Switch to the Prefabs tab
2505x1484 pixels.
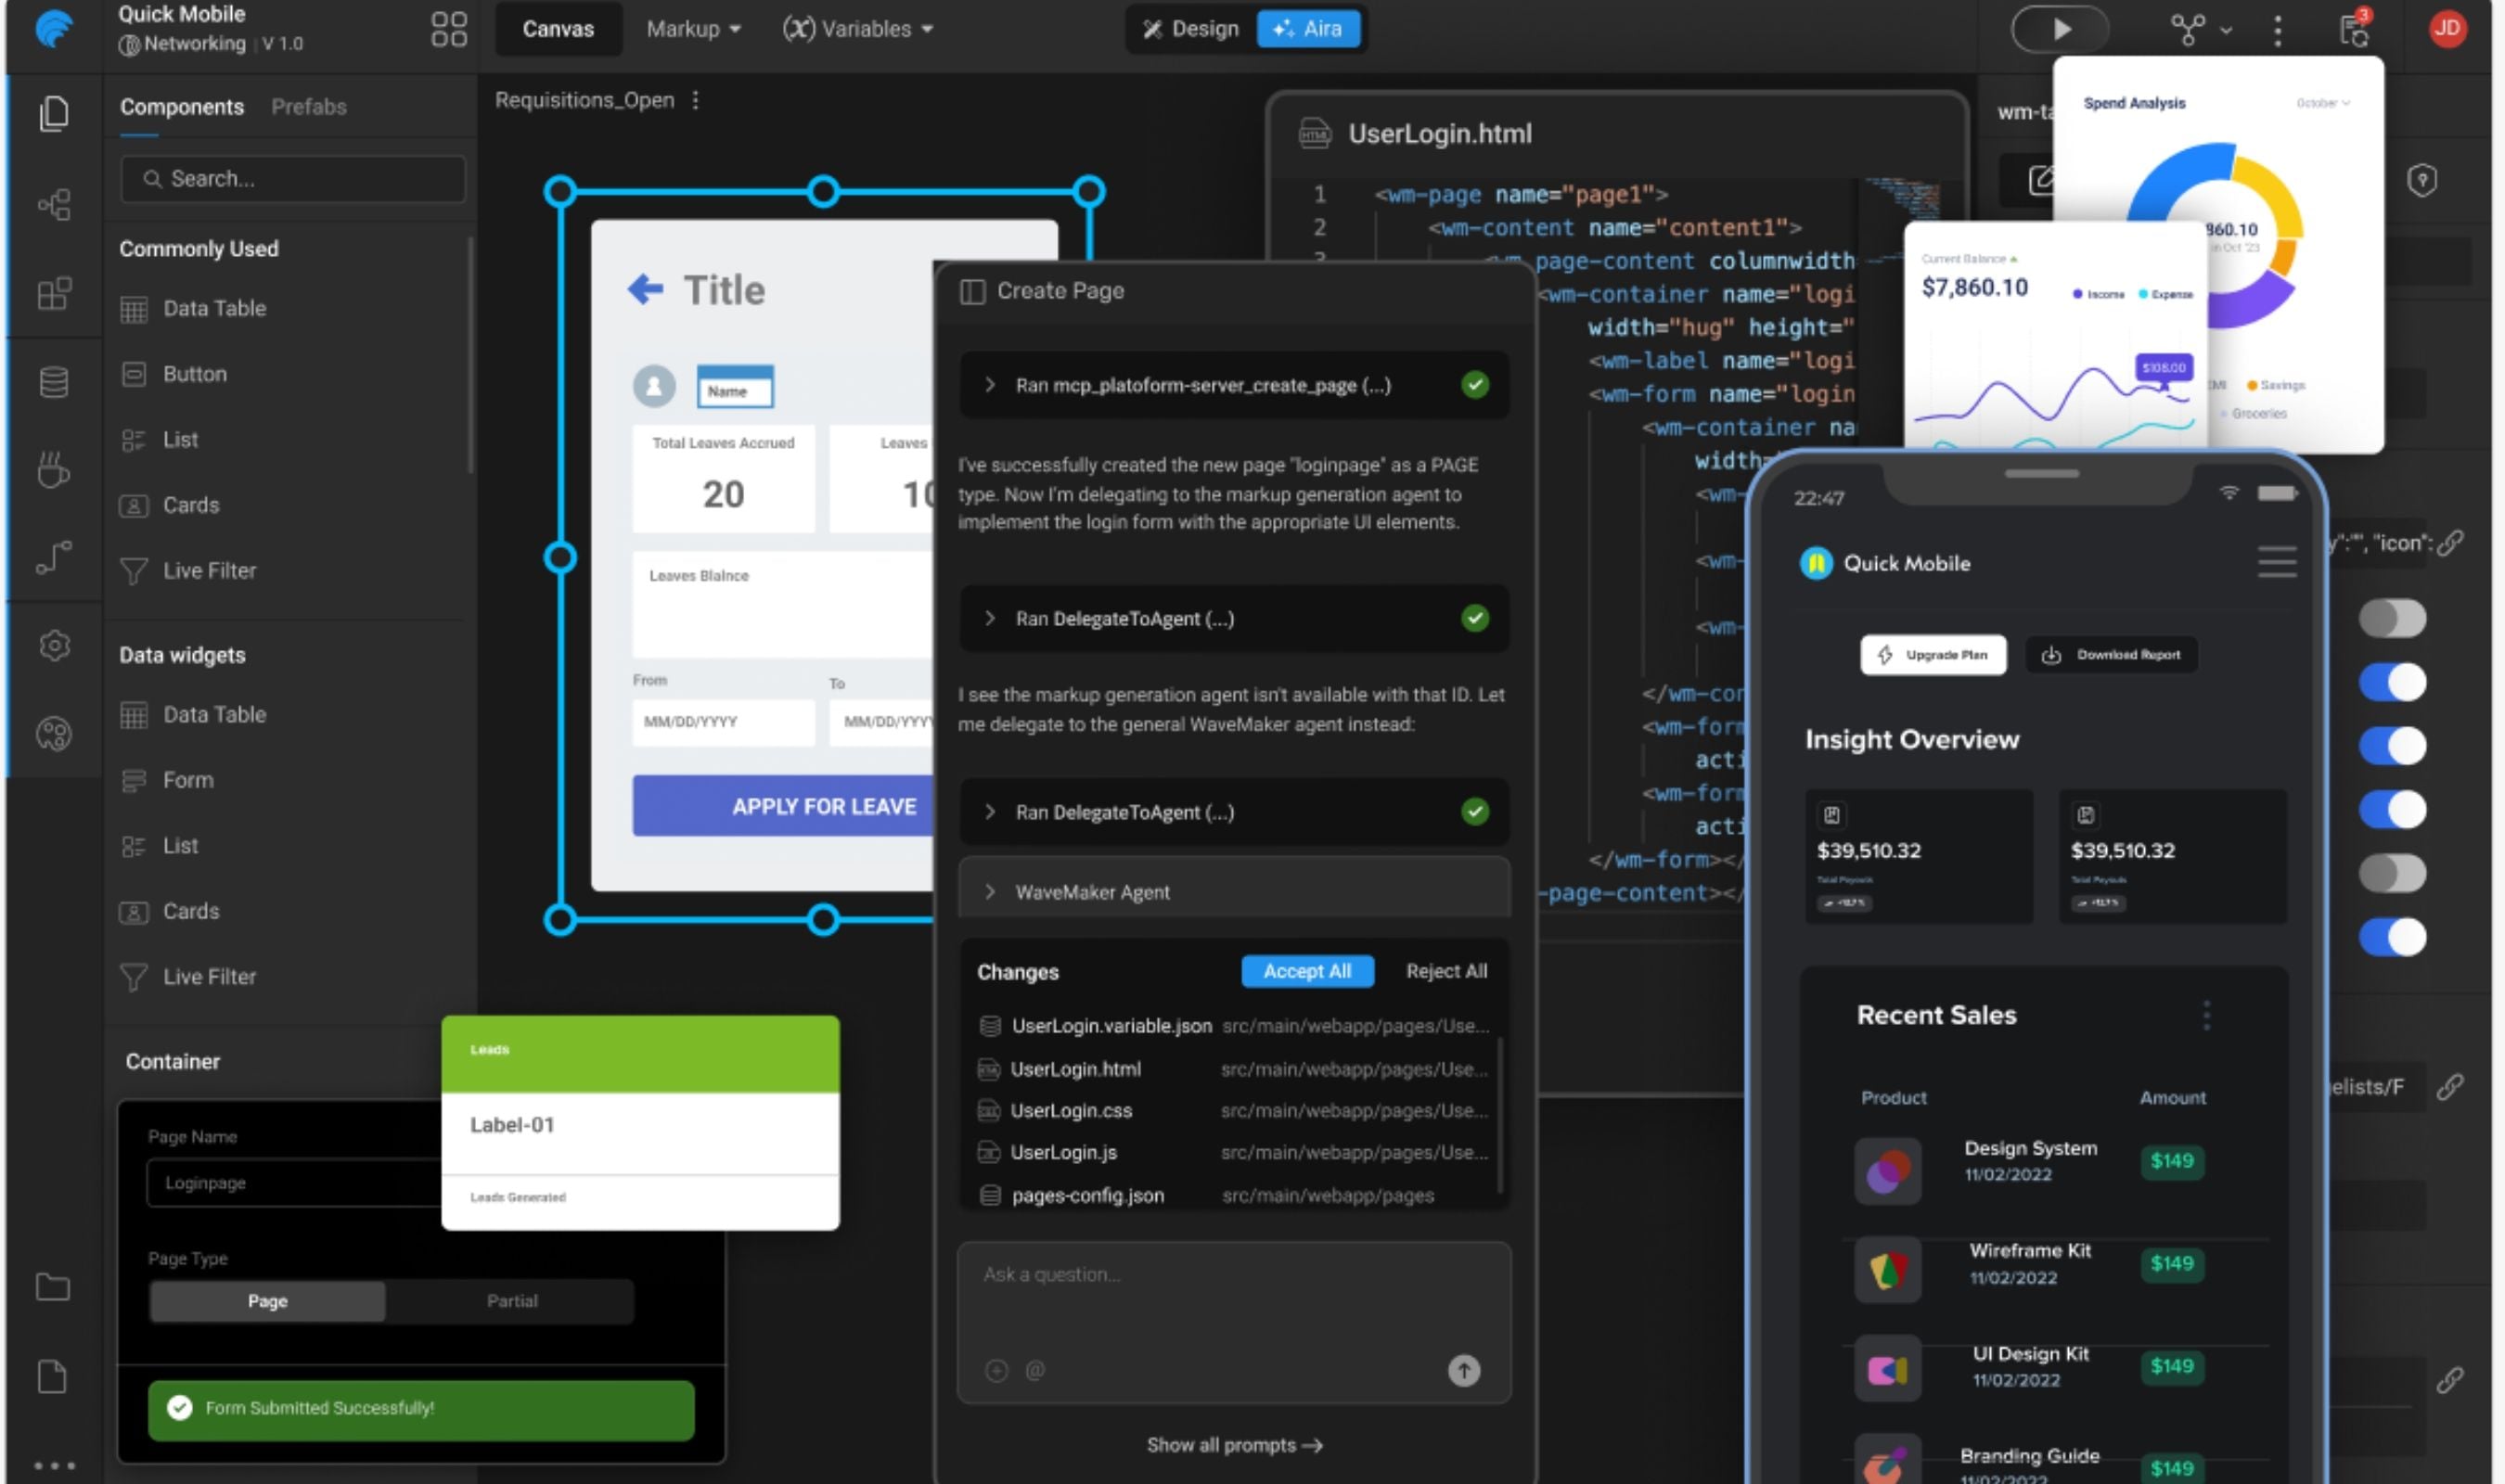[x=308, y=107]
